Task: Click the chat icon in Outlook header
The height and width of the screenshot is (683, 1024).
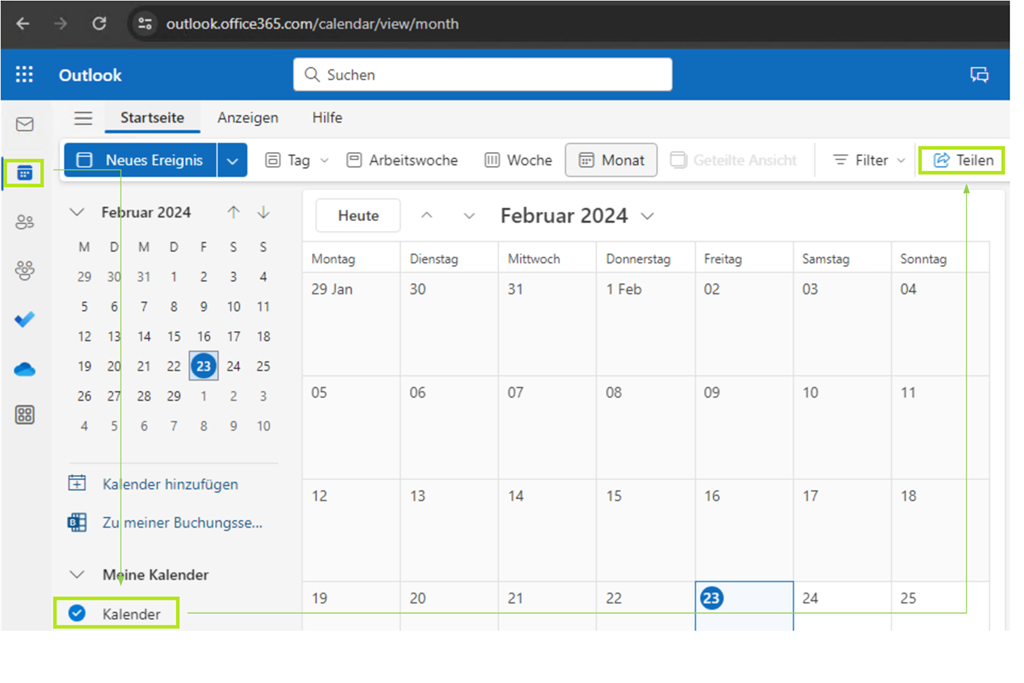Action: [979, 75]
